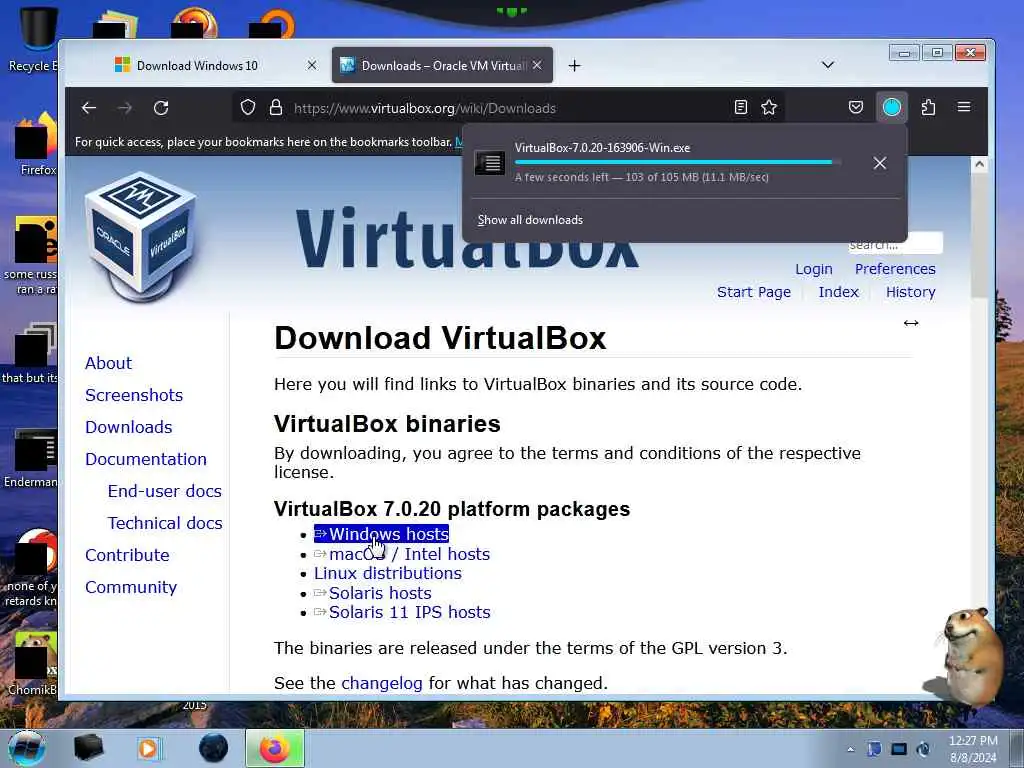The width and height of the screenshot is (1024, 768).
Task: Click the padlock site security icon
Action: point(276,107)
